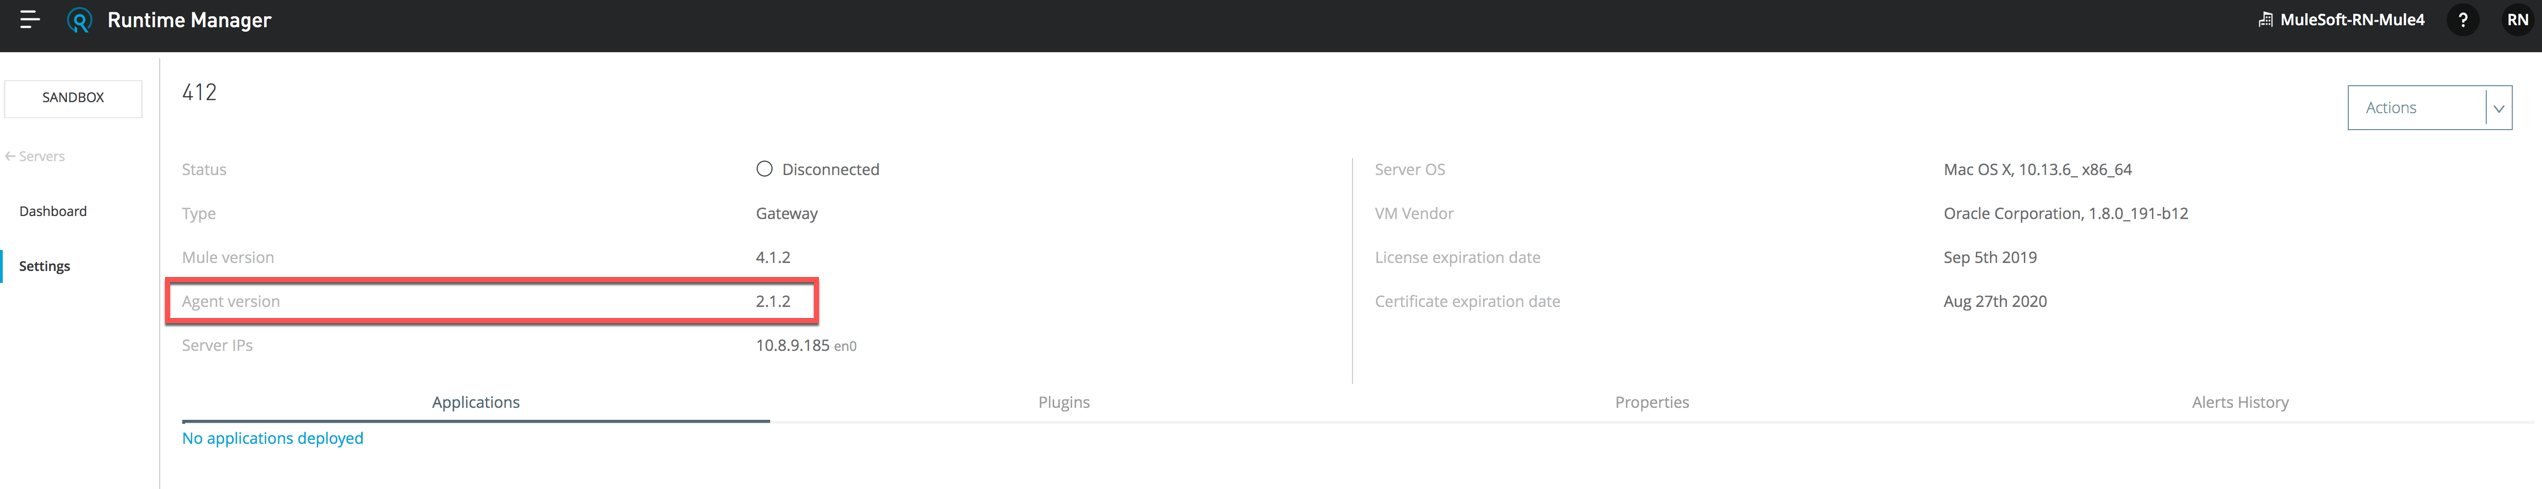
Task: Open the hamburger navigation menu
Action: 30,19
